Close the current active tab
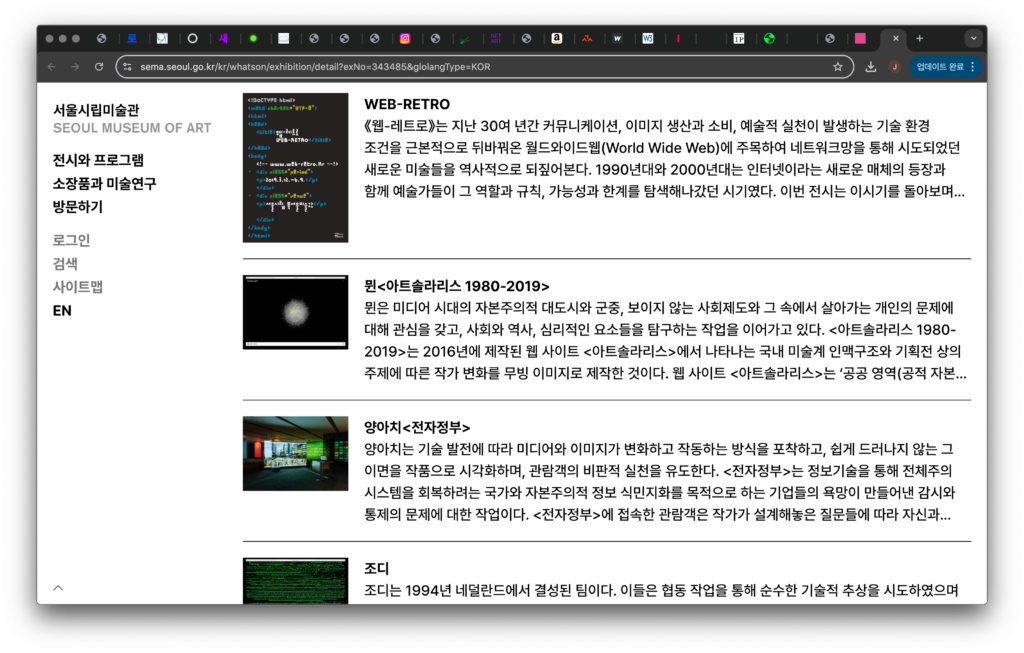The width and height of the screenshot is (1024, 653). coord(896,39)
